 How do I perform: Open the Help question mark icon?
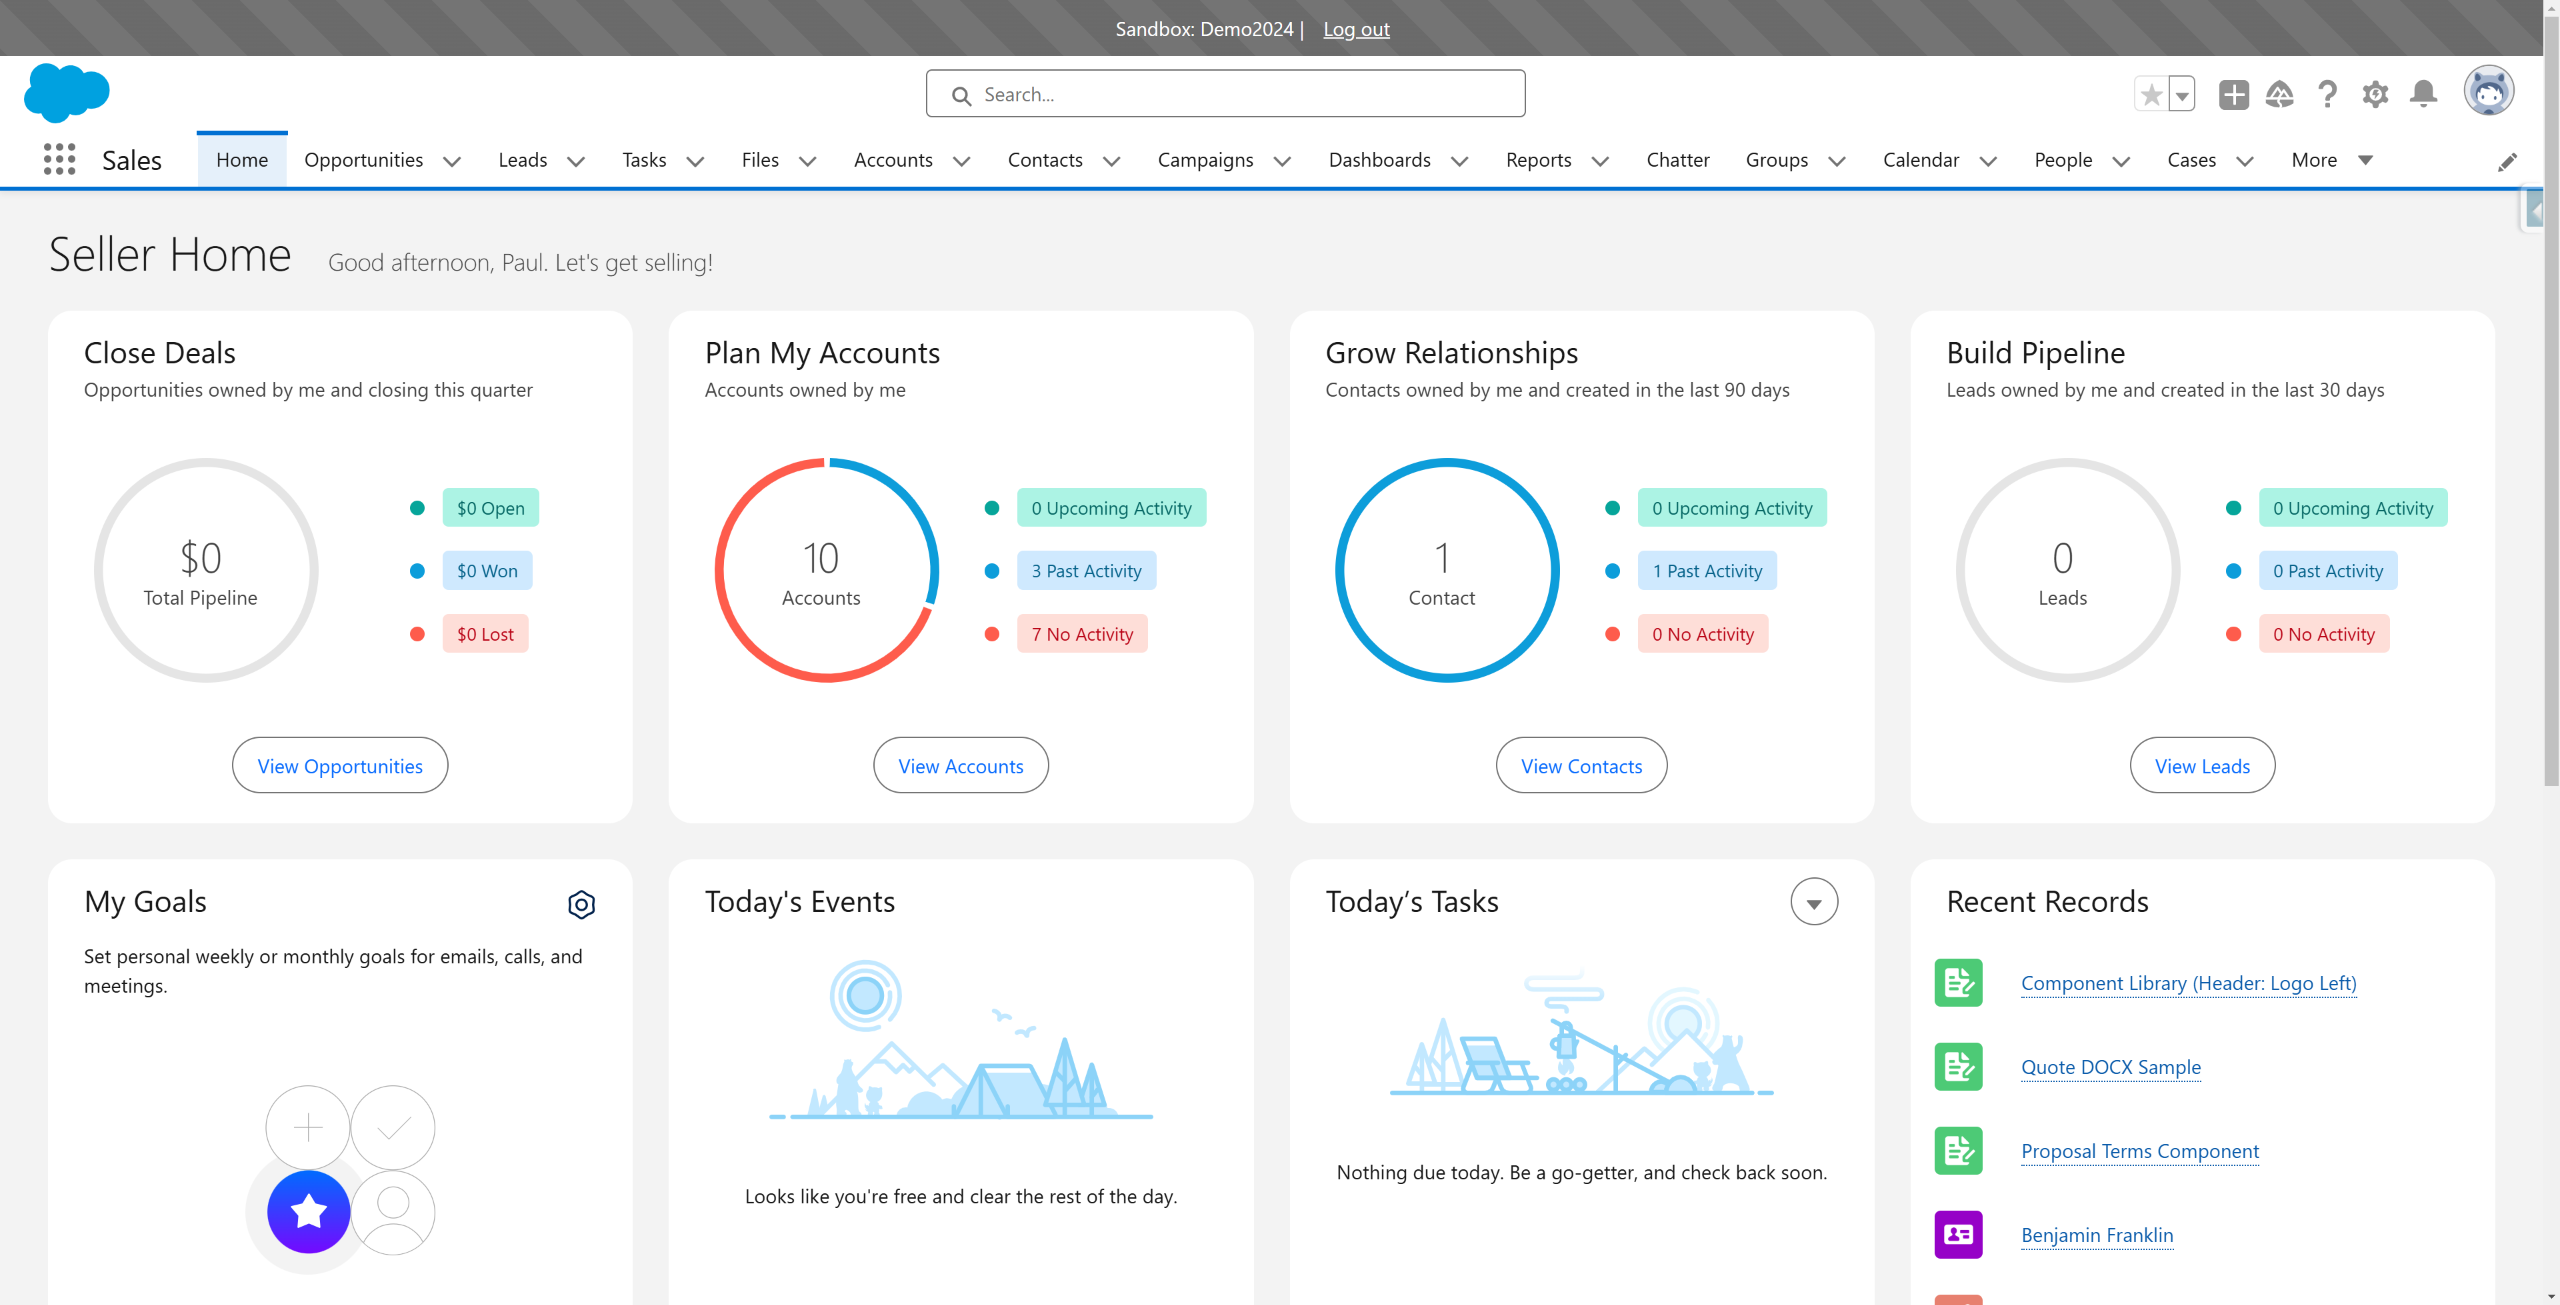point(2327,95)
